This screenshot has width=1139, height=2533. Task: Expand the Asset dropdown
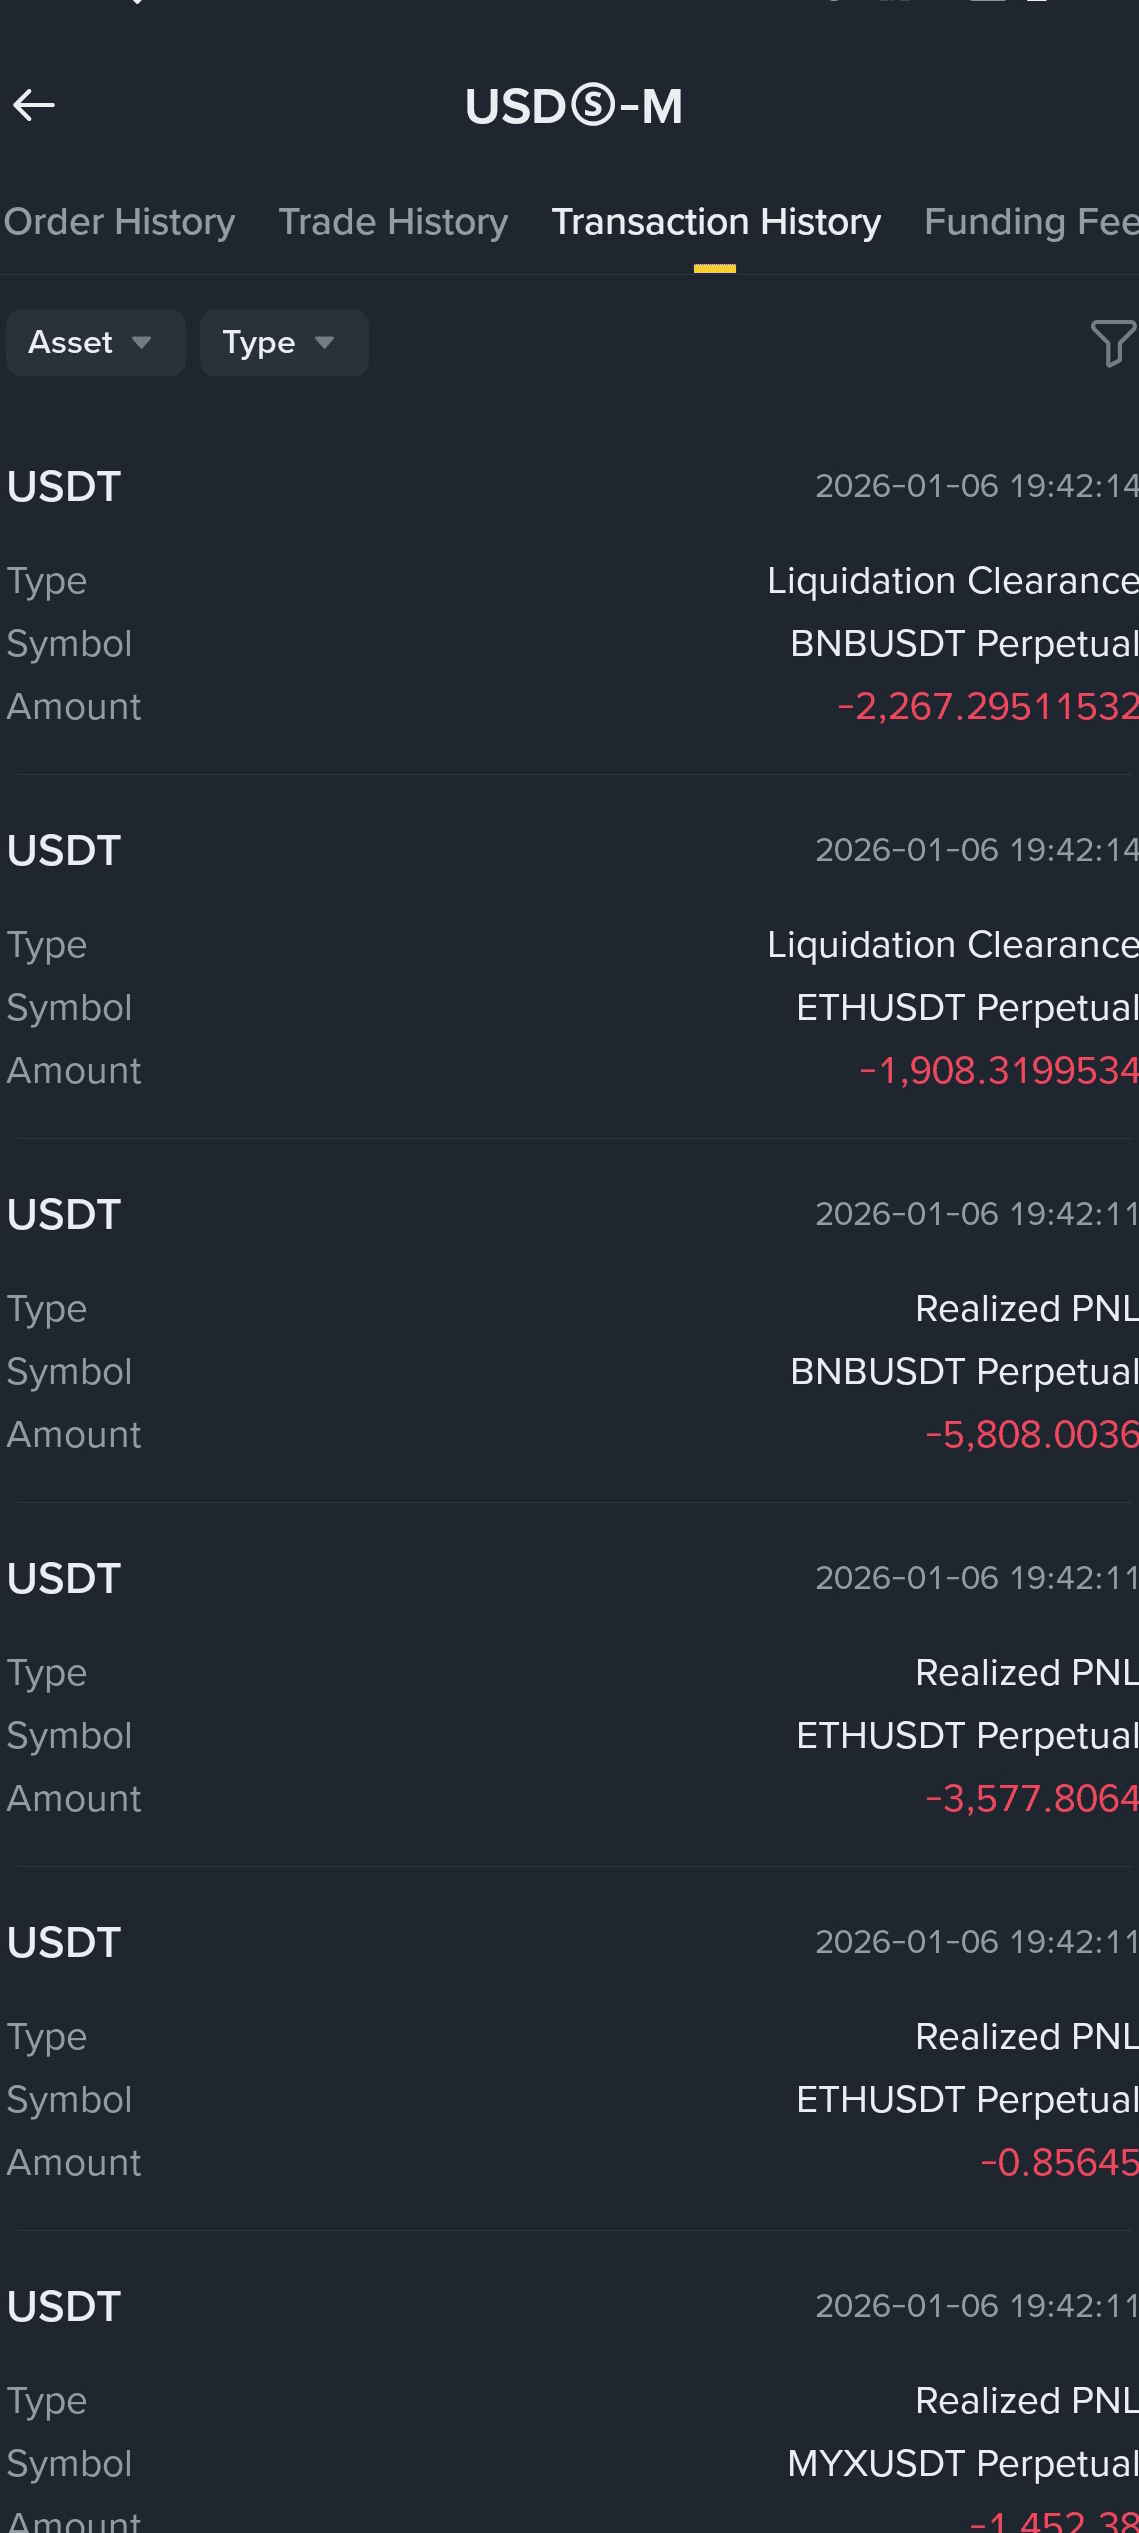(x=95, y=342)
